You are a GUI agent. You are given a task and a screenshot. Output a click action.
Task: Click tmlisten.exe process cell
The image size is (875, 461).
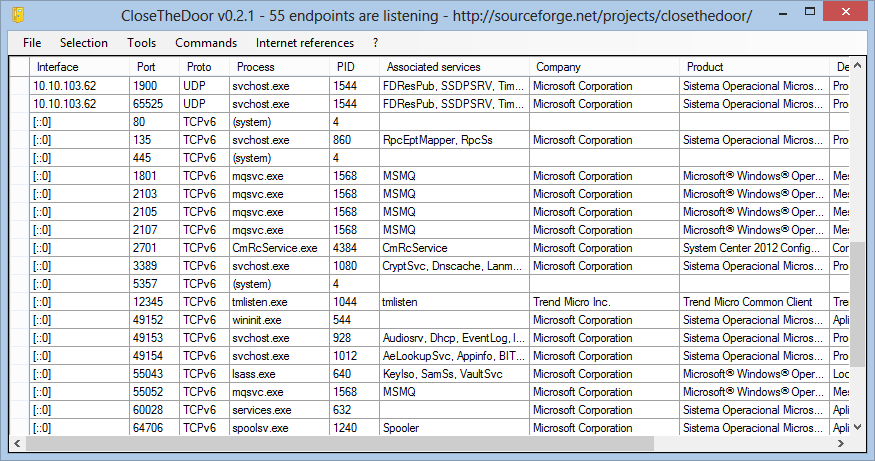coord(279,302)
